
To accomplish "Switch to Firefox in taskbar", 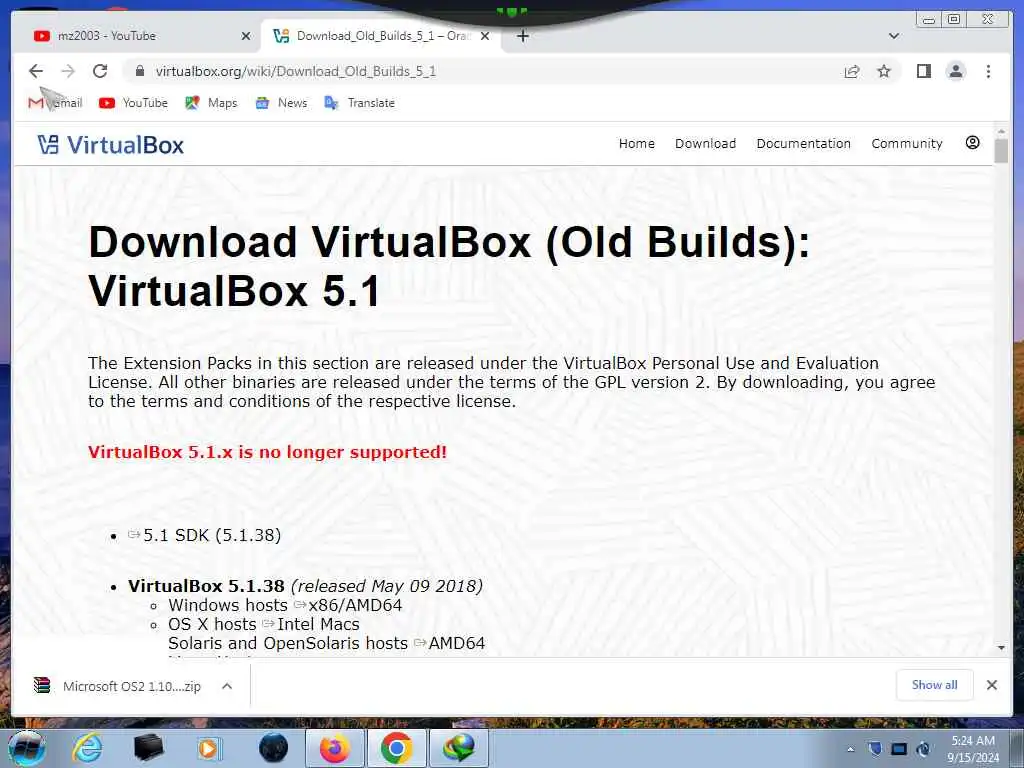I will pyautogui.click(x=334, y=748).
